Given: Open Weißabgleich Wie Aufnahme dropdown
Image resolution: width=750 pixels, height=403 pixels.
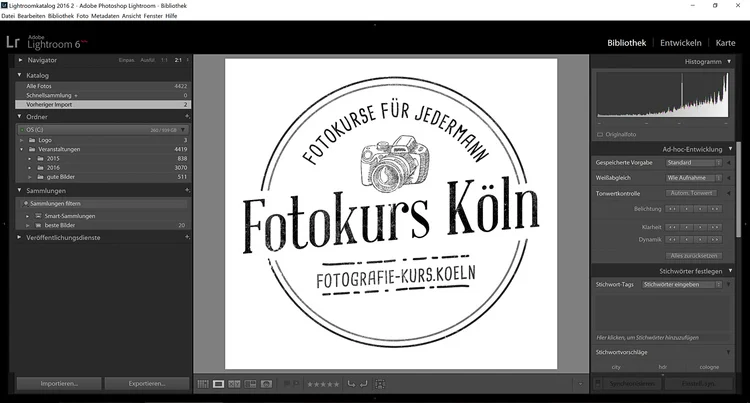Looking at the screenshot, I should point(694,178).
